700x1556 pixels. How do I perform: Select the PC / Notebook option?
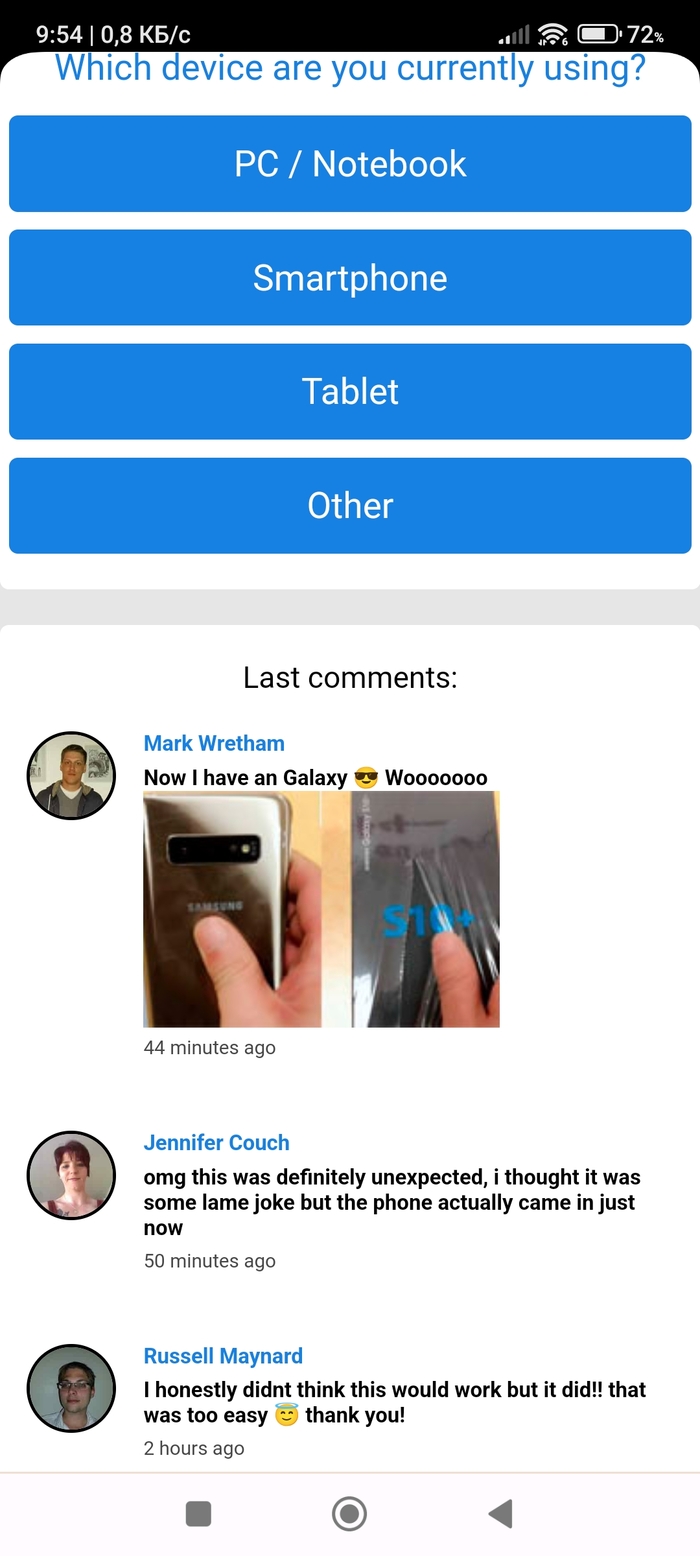click(350, 164)
